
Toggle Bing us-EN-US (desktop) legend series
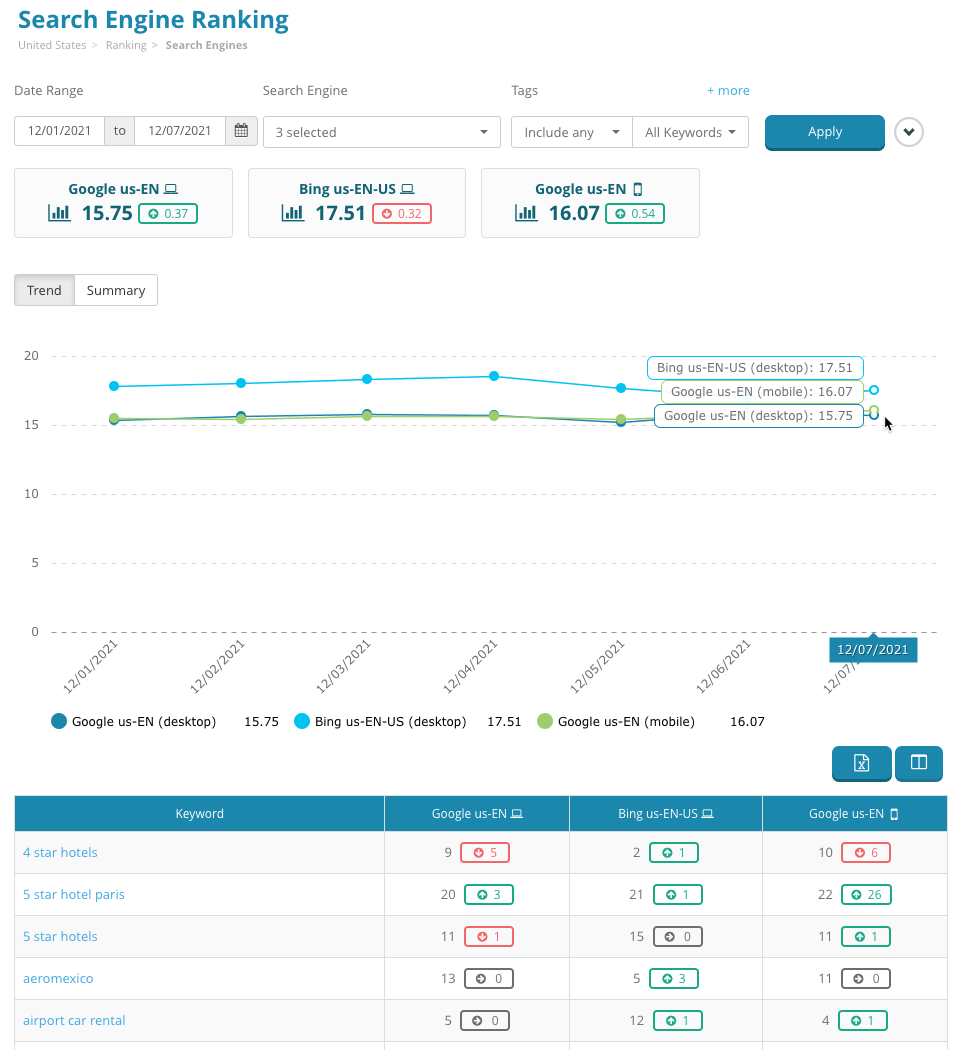[380, 721]
